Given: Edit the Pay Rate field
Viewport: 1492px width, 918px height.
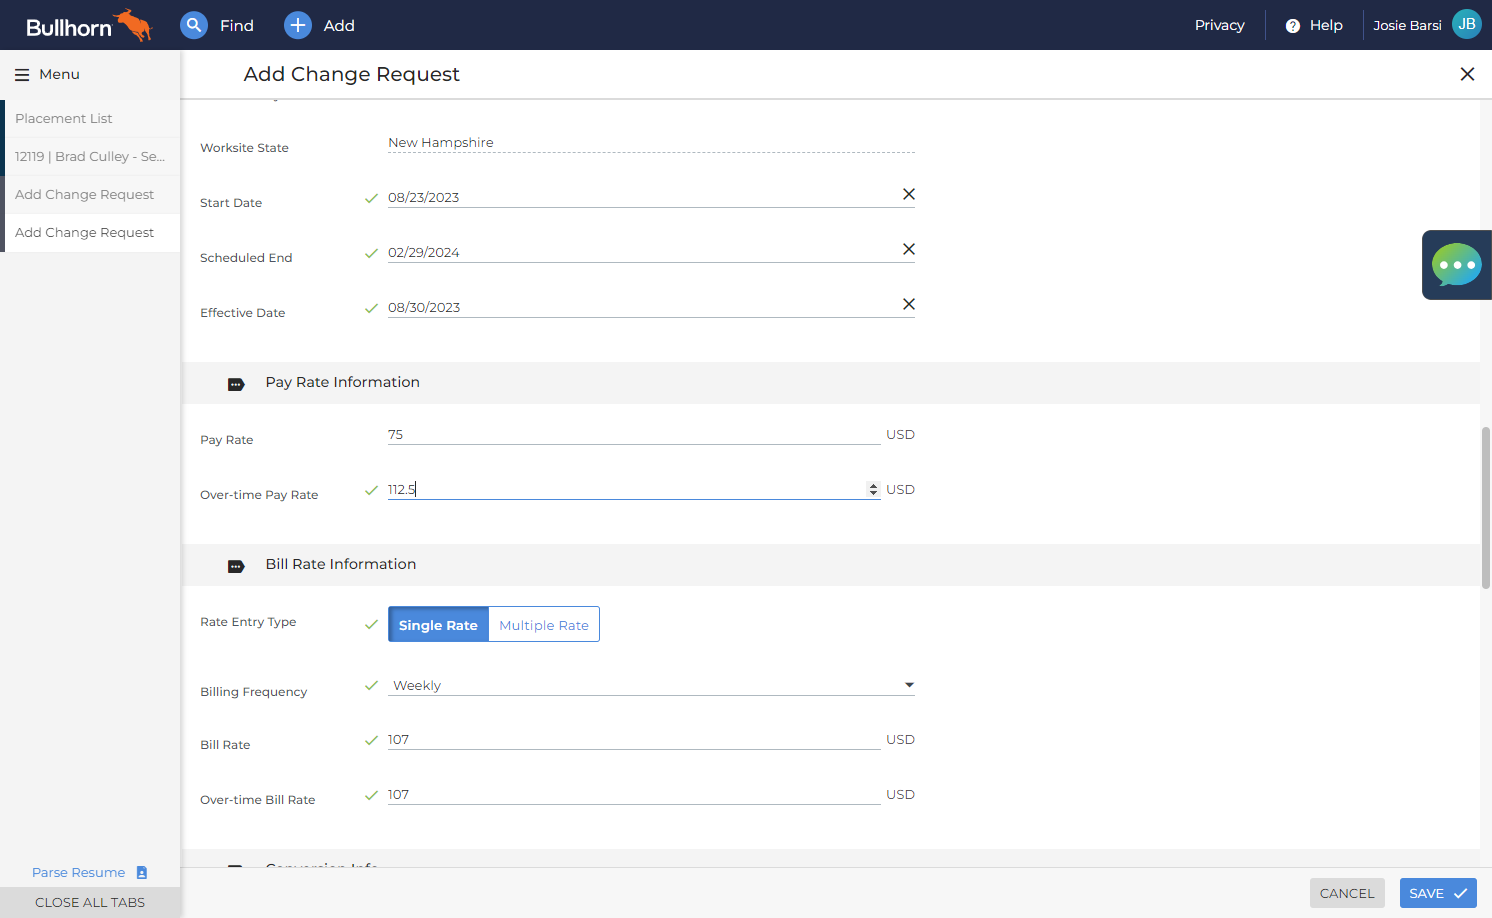Looking at the screenshot, I should pos(634,435).
